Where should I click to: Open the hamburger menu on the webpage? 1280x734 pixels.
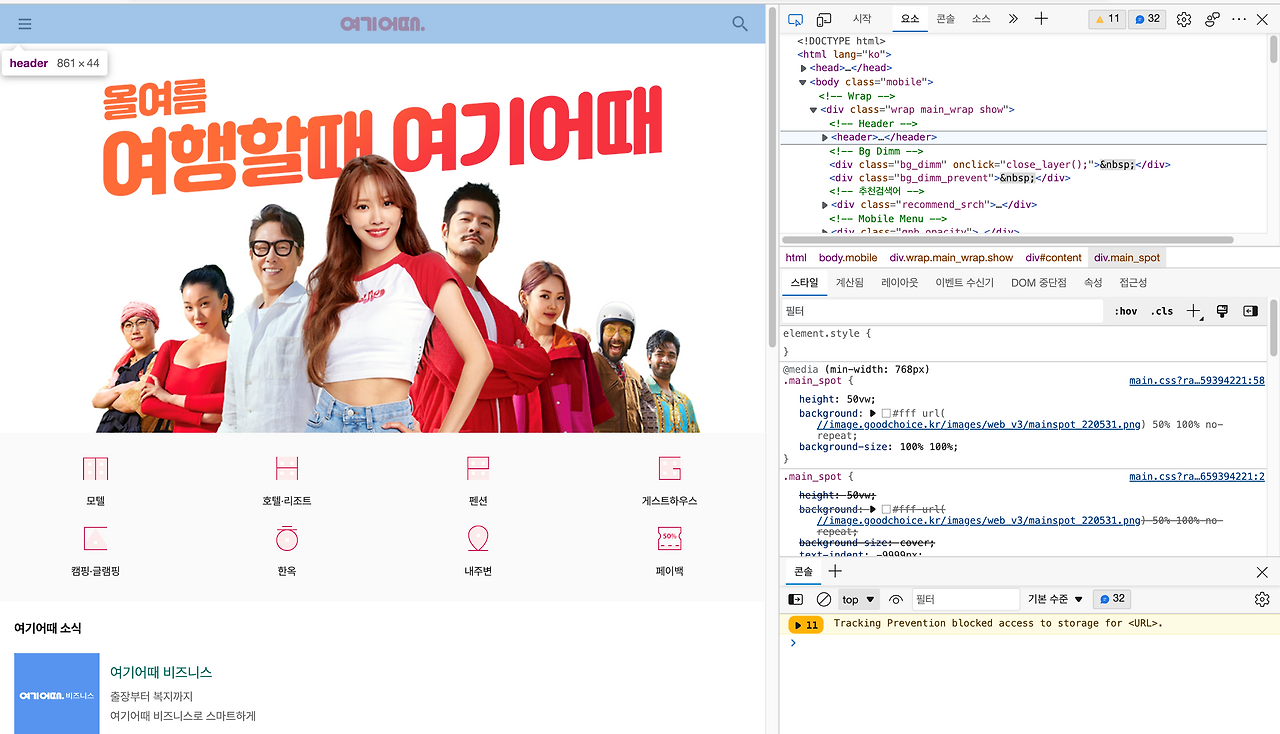[x=25, y=23]
